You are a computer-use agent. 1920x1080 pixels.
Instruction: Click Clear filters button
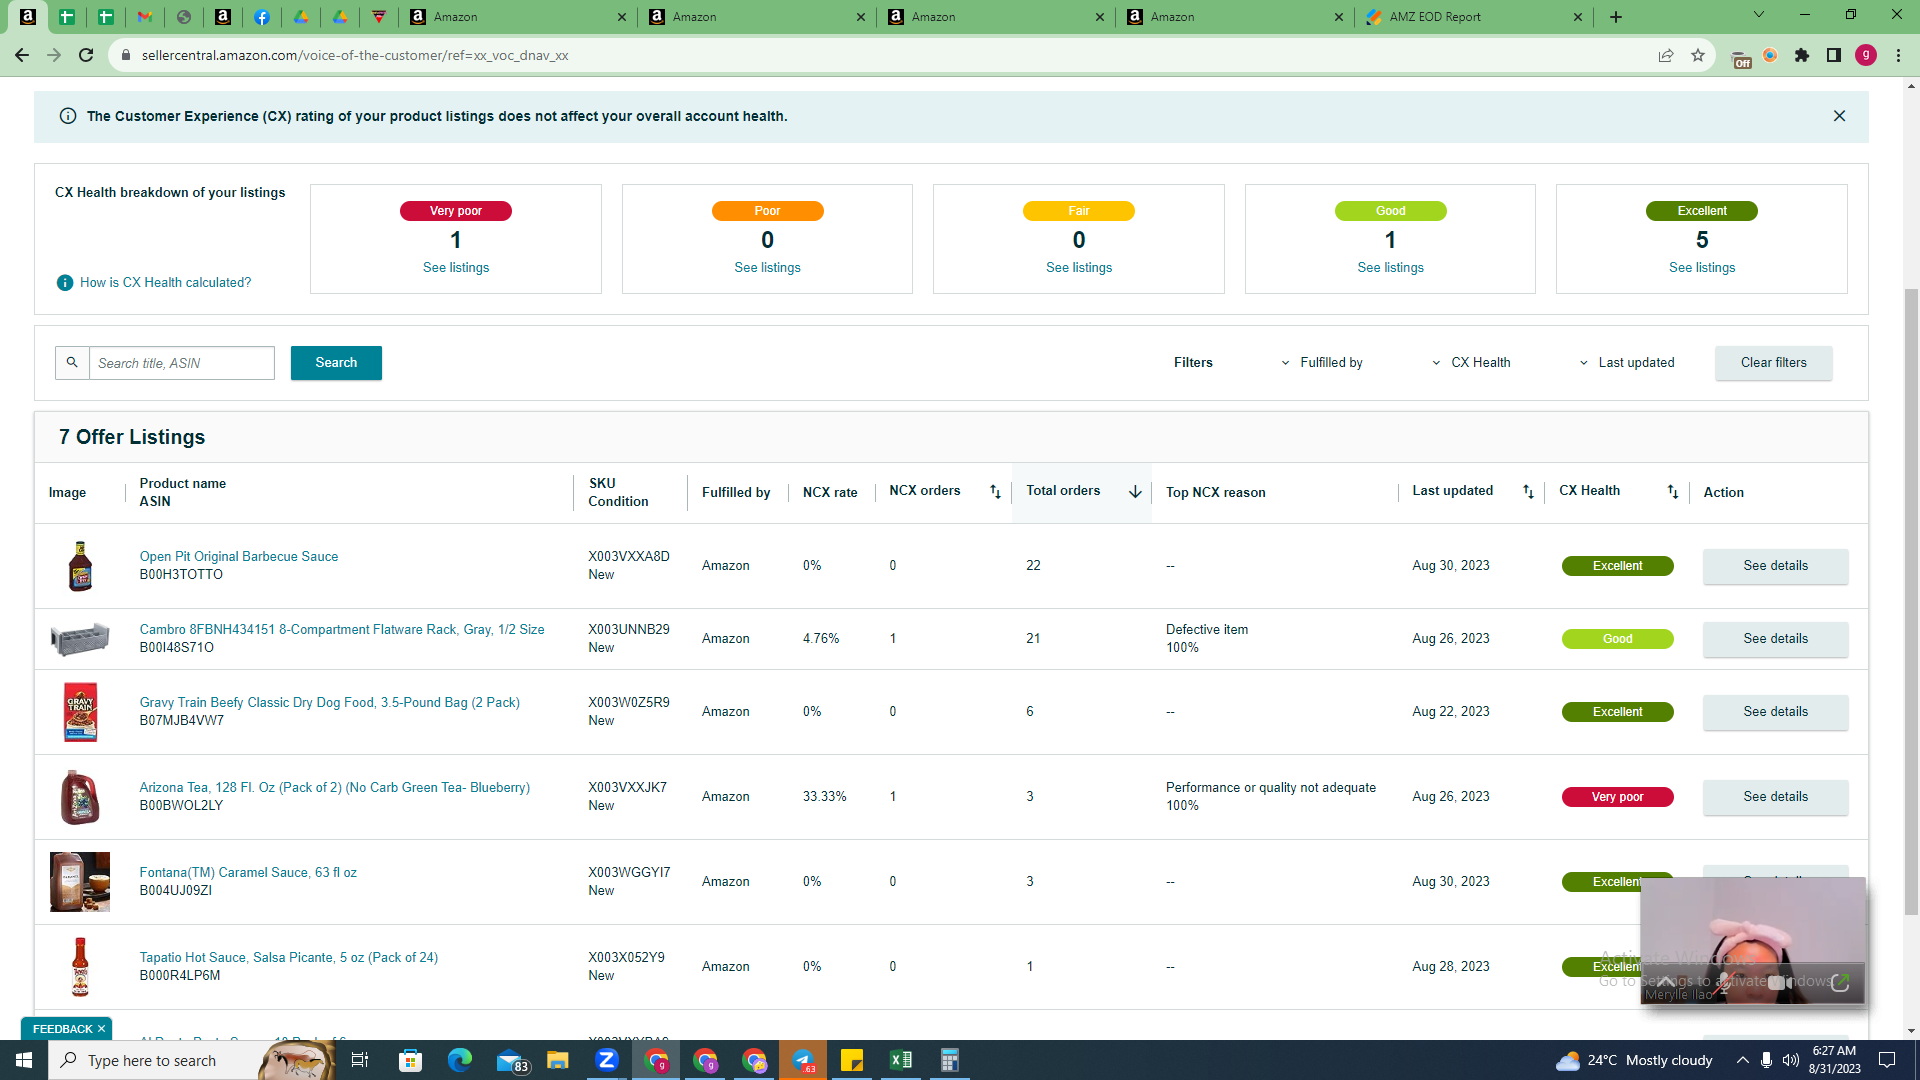click(1774, 363)
